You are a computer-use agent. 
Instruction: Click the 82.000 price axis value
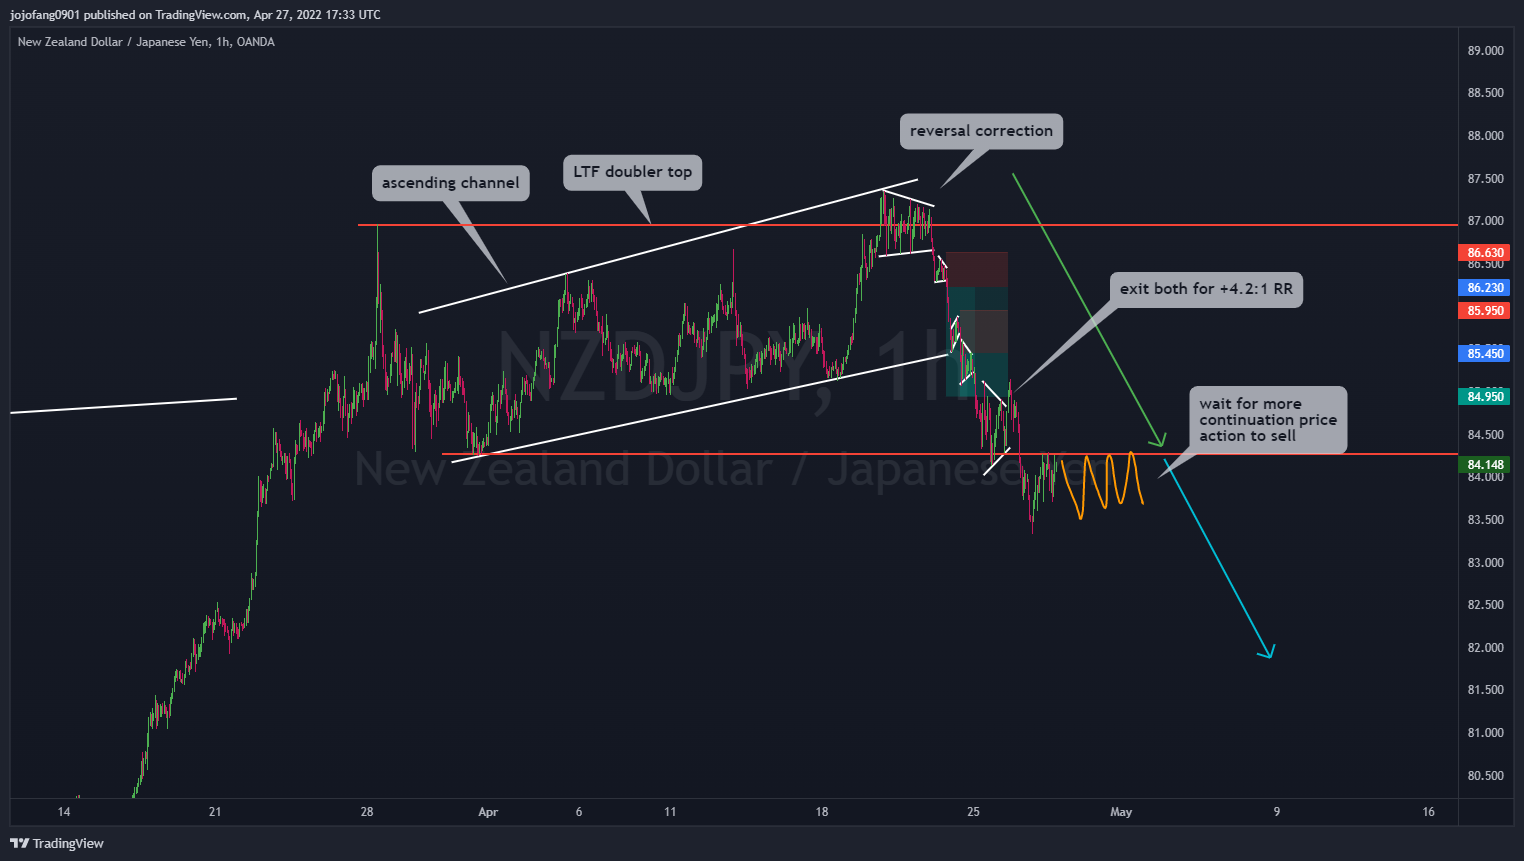click(x=1485, y=648)
